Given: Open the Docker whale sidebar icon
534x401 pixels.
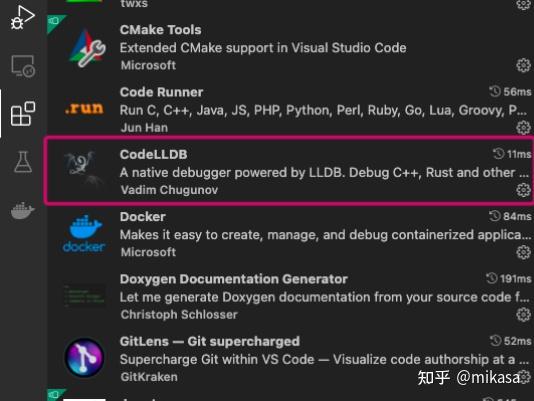Looking at the screenshot, I should coord(22,211).
